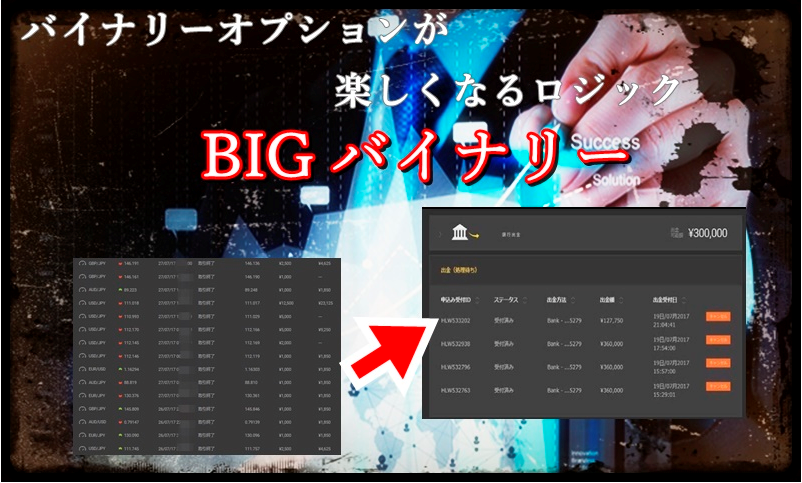The height and width of the screenshot is (483, 802).
Task: Click the bank withdrawal icon
Action: tap(462, 234)
